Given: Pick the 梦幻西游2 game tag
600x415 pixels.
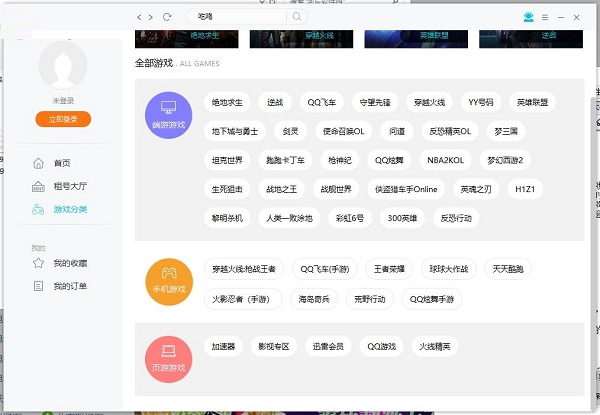Looking at the screenshot, I should point(505,160).
